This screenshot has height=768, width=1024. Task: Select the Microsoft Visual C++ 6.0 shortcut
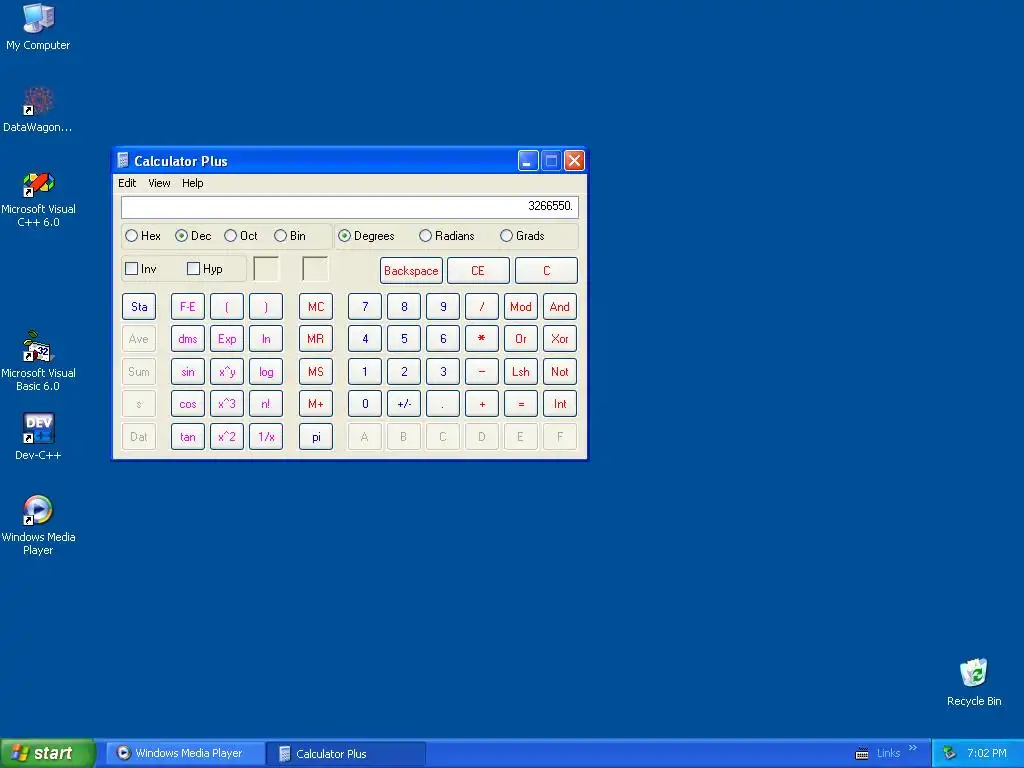[x=38, y=199]
